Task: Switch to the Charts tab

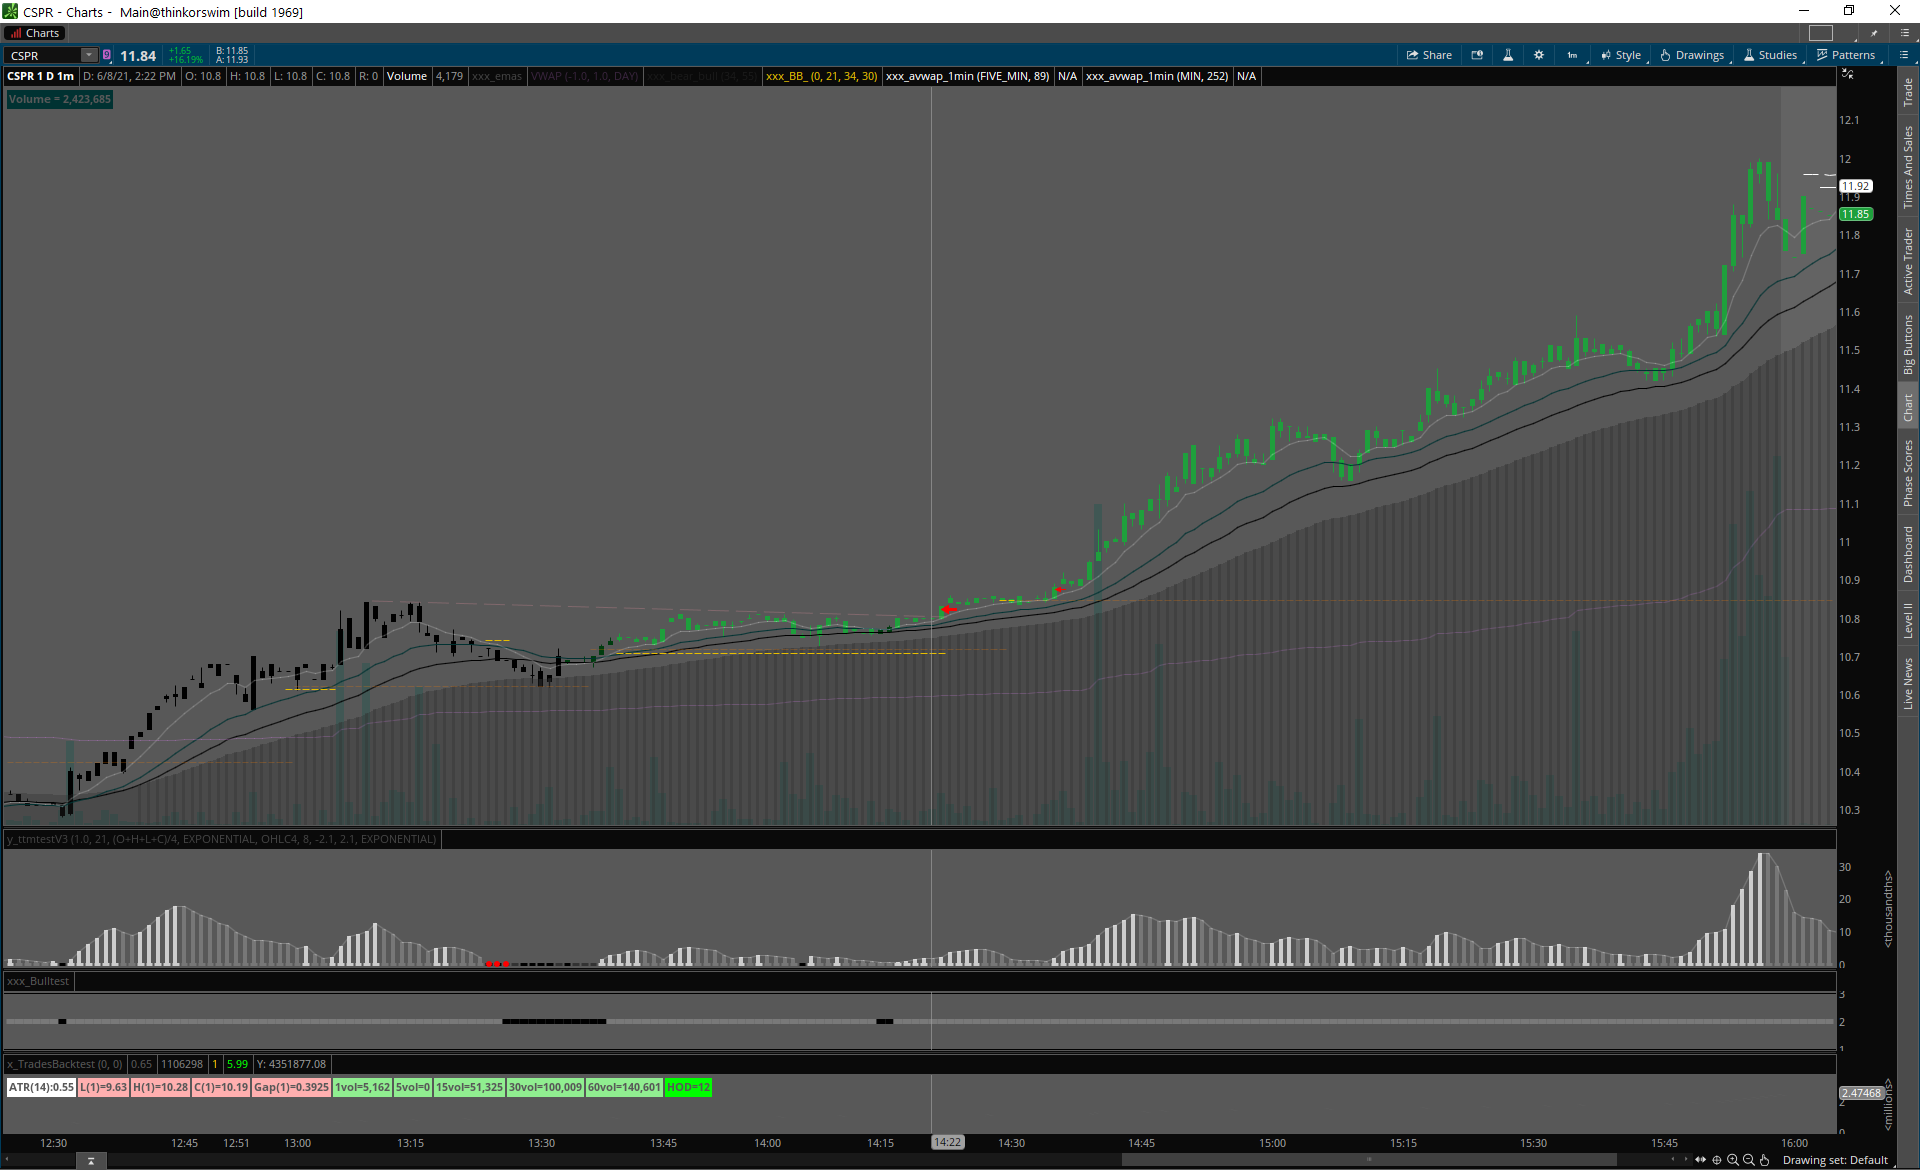Action: (x=35, y=33)
